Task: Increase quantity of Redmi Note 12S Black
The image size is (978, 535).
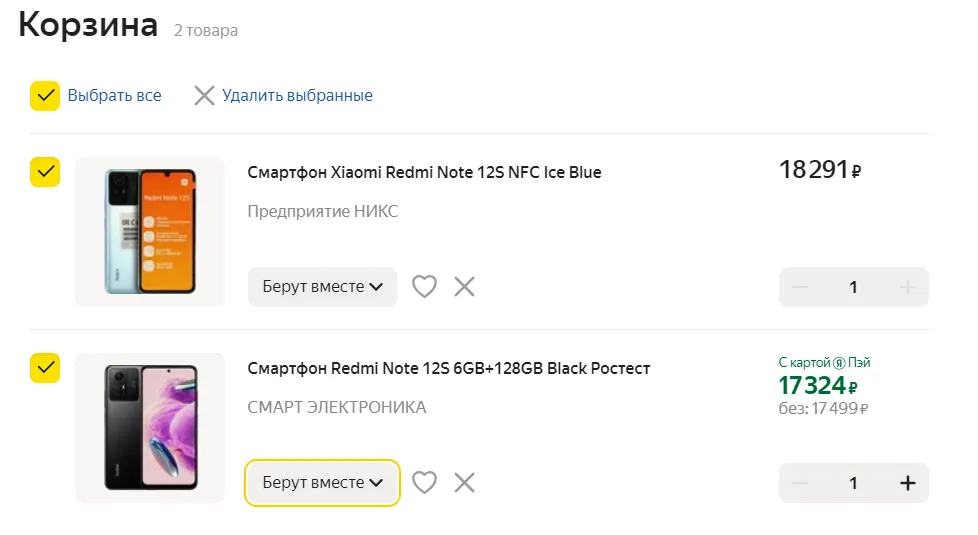Action: coord(907,483)
